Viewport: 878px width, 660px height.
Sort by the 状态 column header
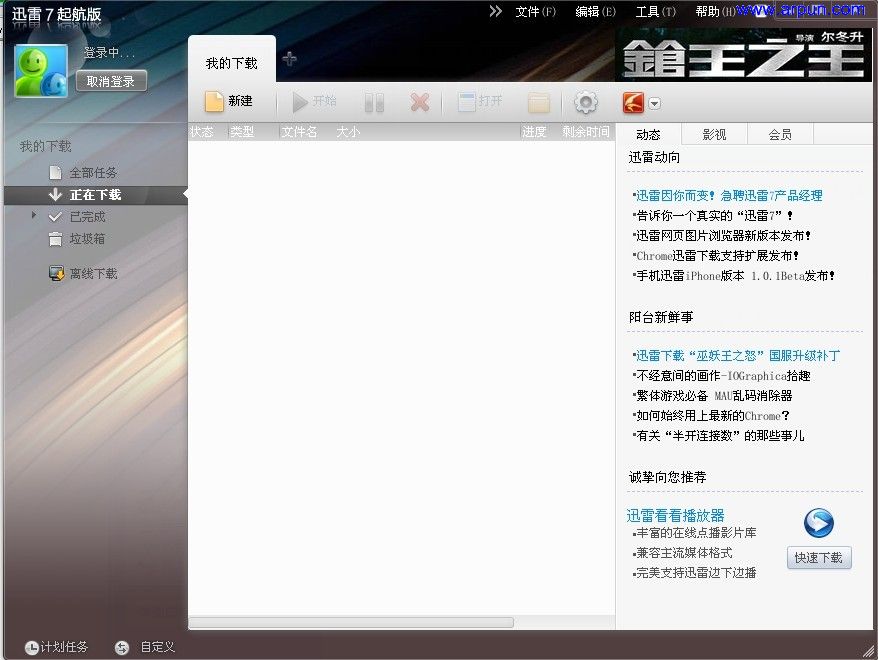pyautogui.click(x=202, y=132)
